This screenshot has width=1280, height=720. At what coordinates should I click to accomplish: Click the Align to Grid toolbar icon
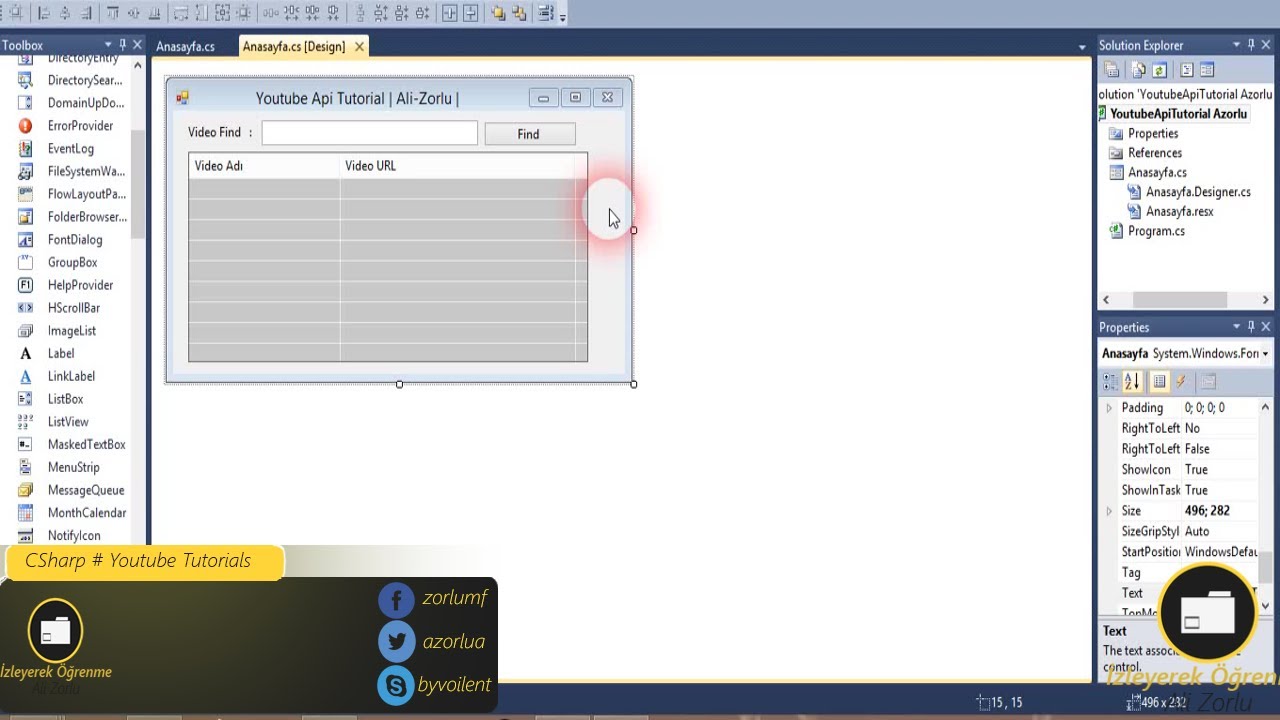(x=16, y=13)
